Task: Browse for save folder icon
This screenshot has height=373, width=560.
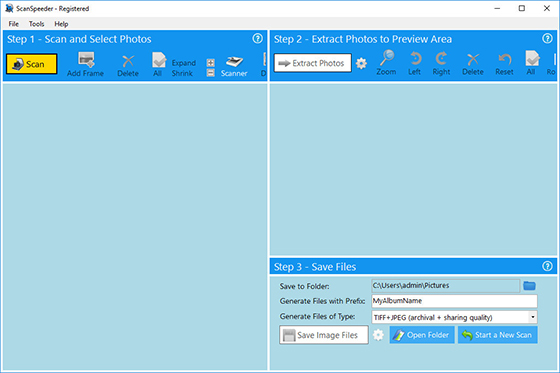Action: [x=529, y=285]
